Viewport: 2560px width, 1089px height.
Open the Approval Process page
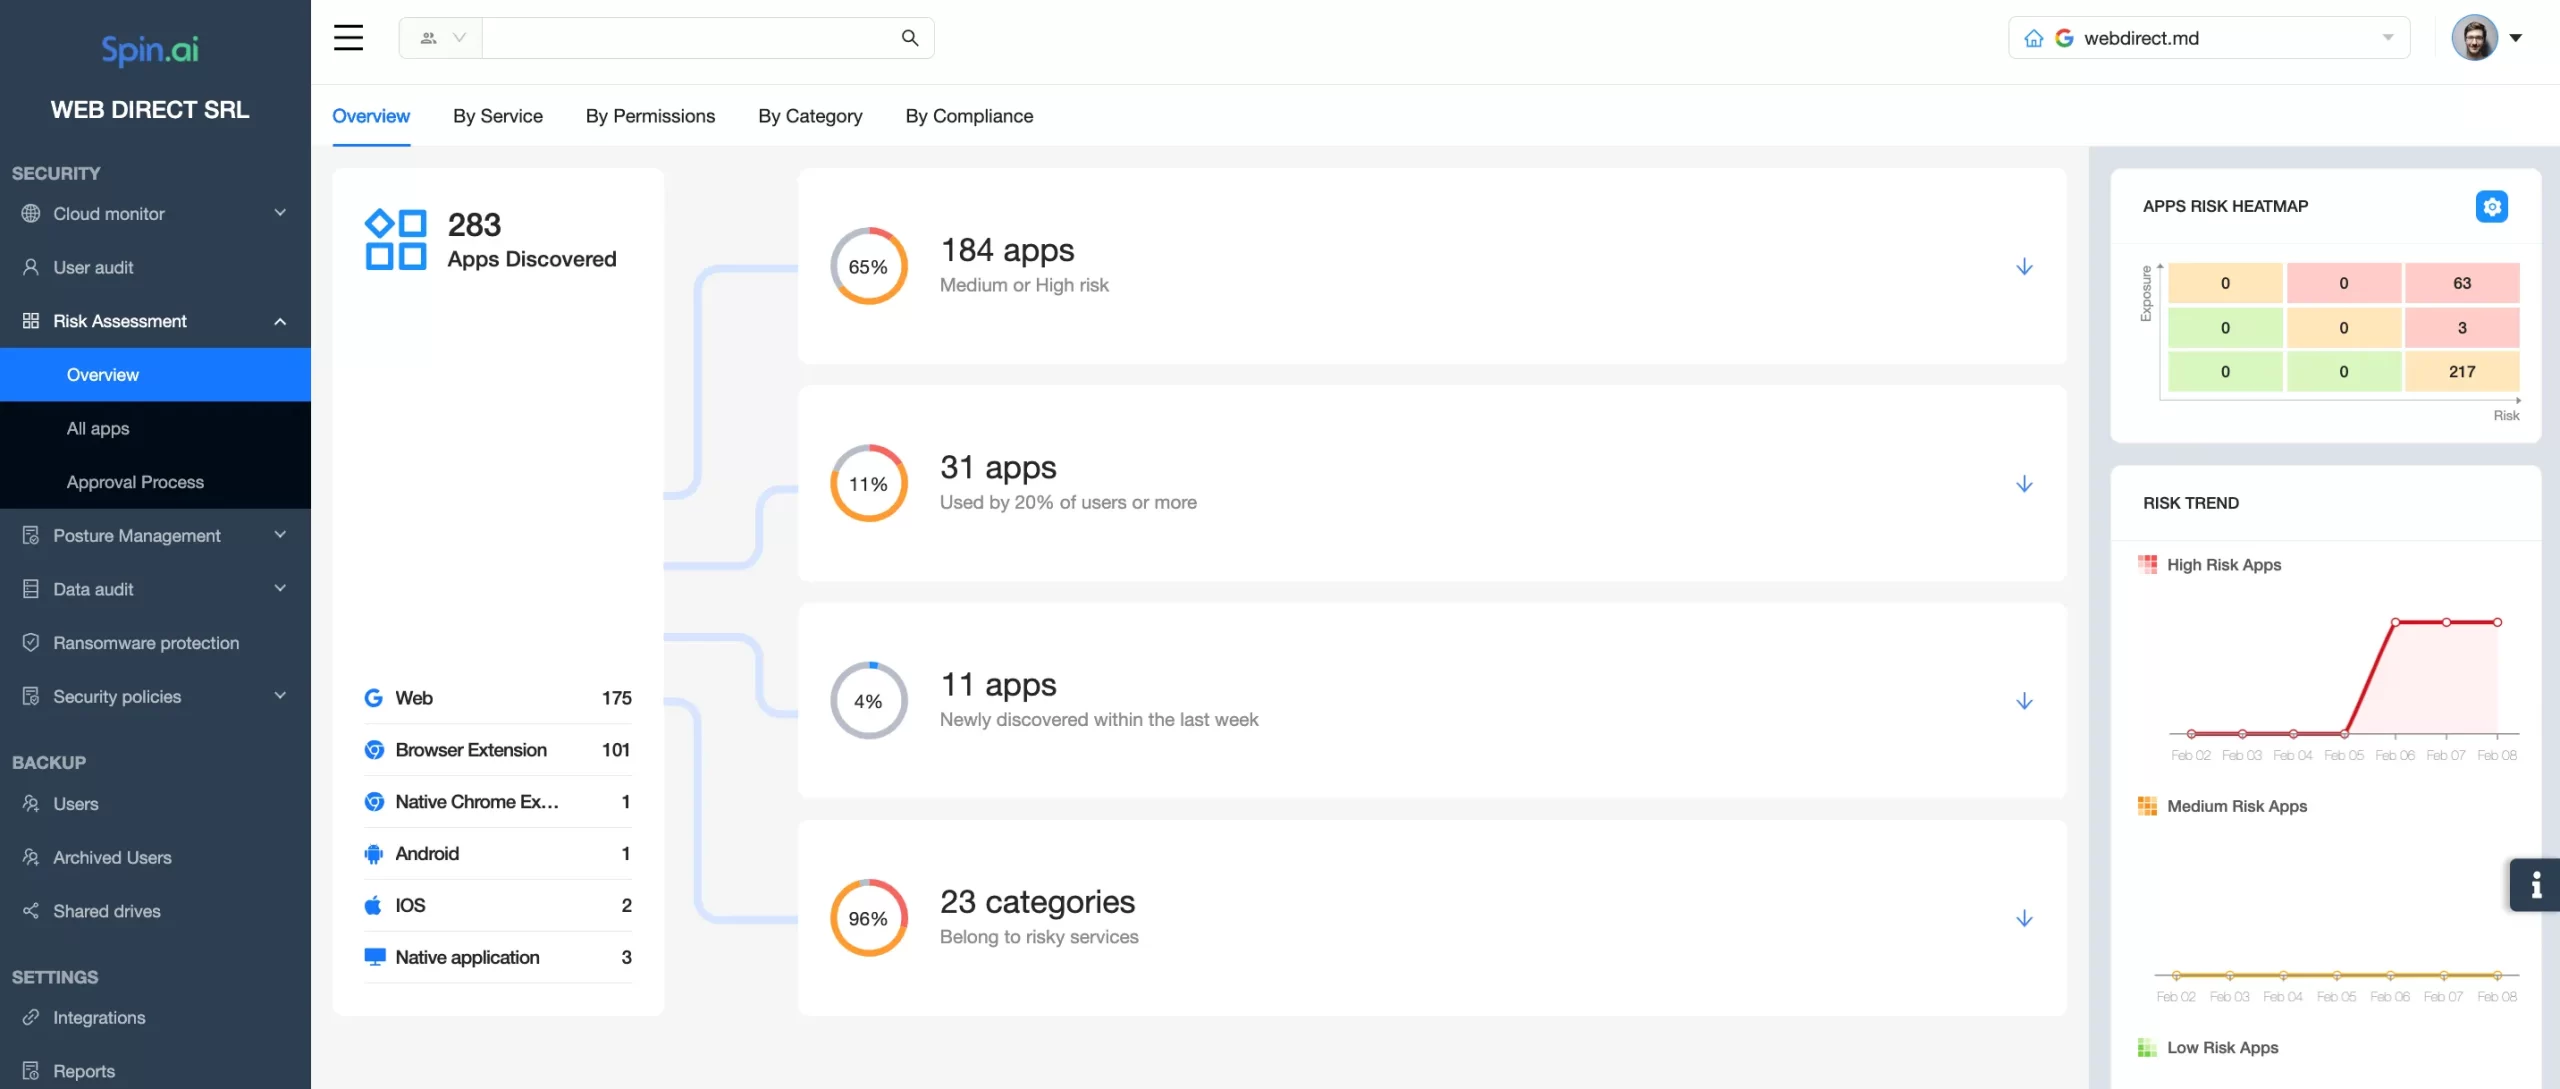(135, 482)
